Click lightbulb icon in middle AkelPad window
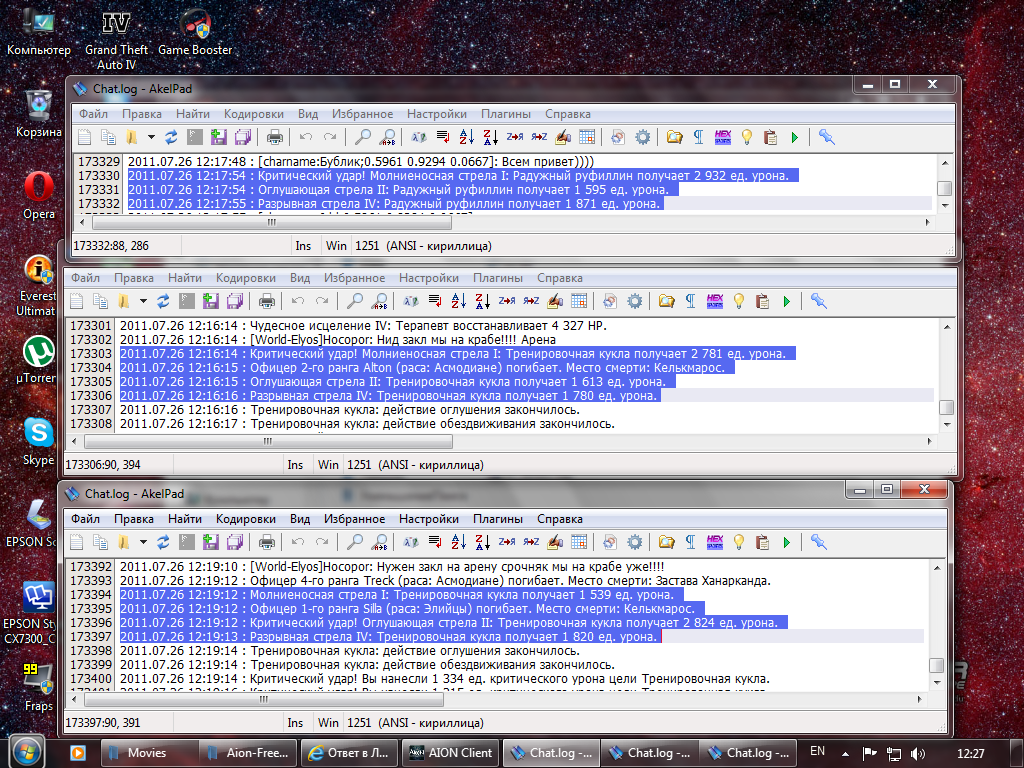Screen dimensions: 1024x768 coord(739,301)
